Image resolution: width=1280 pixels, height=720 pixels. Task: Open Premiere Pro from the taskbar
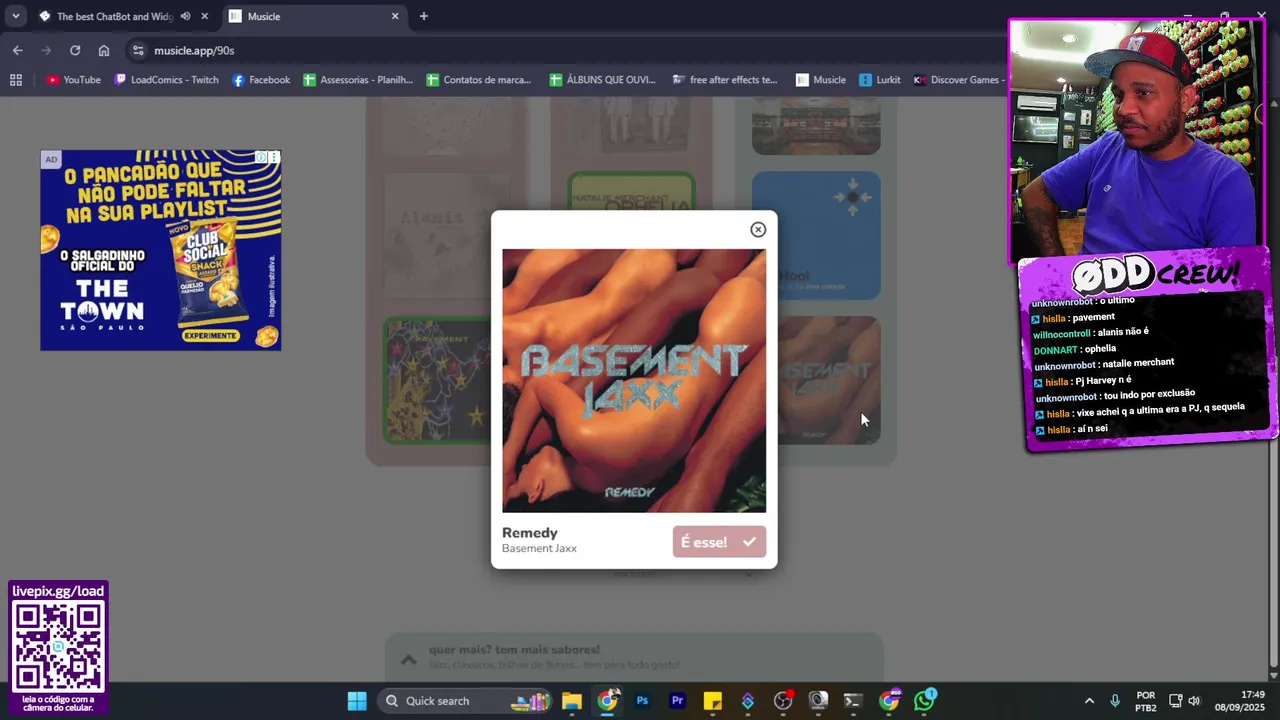click(x=677, y=701)
